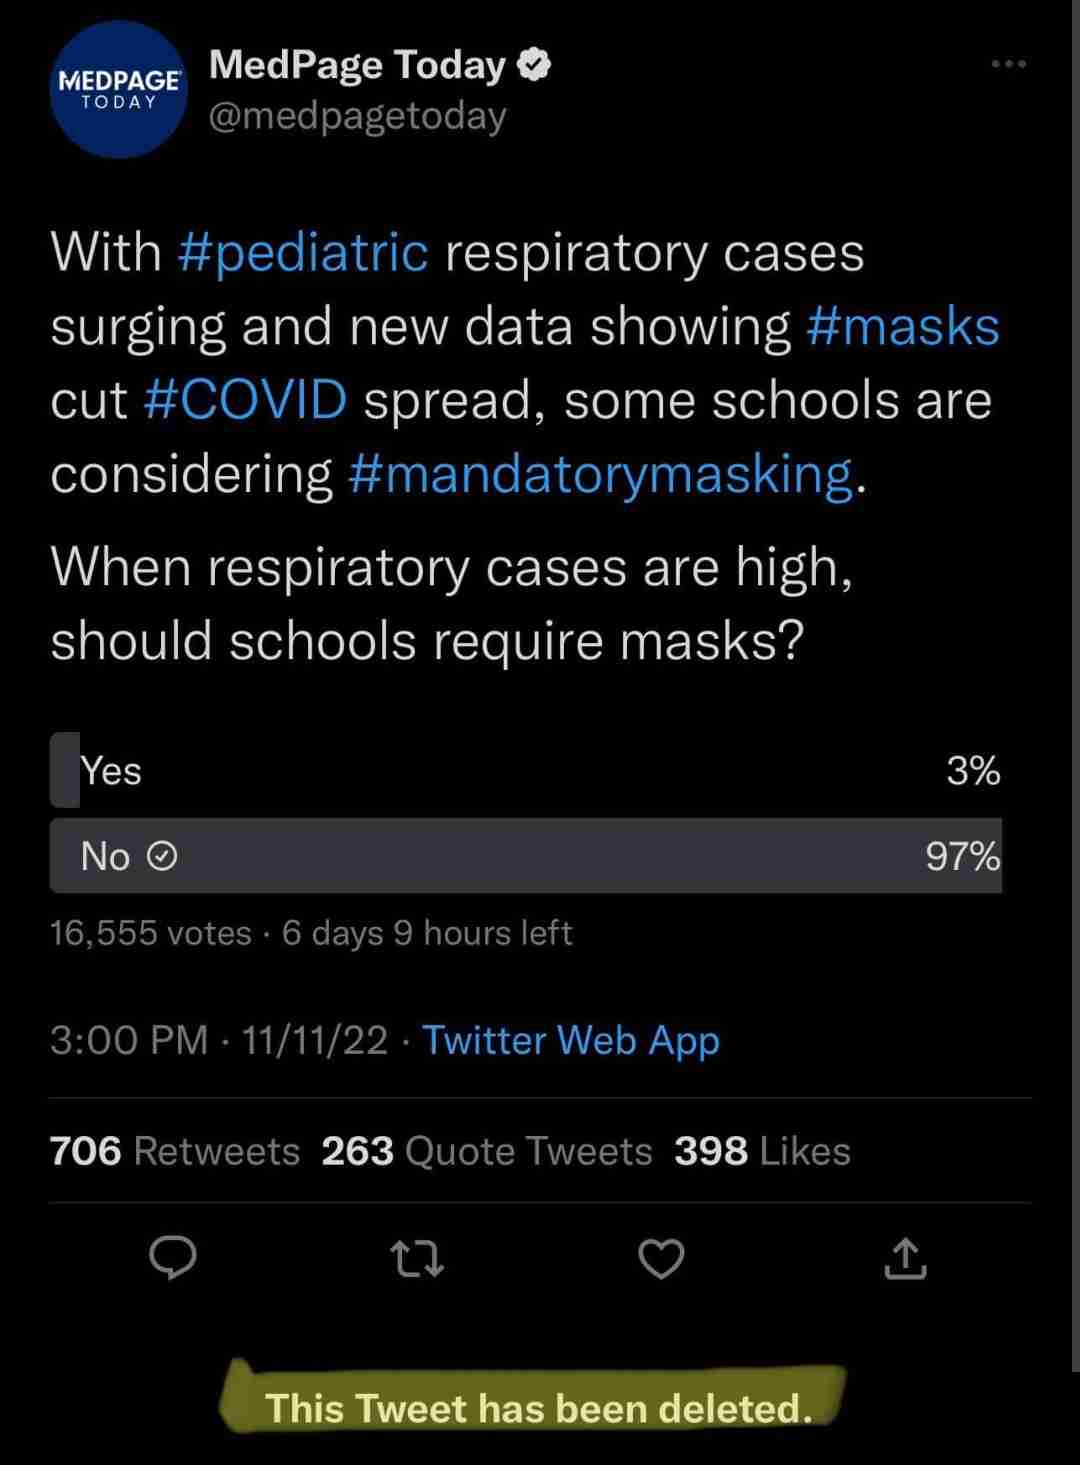1080x1465 pixels.
Task: Open the #mandatorymasking hashtag link
Action: coord(602,474)
